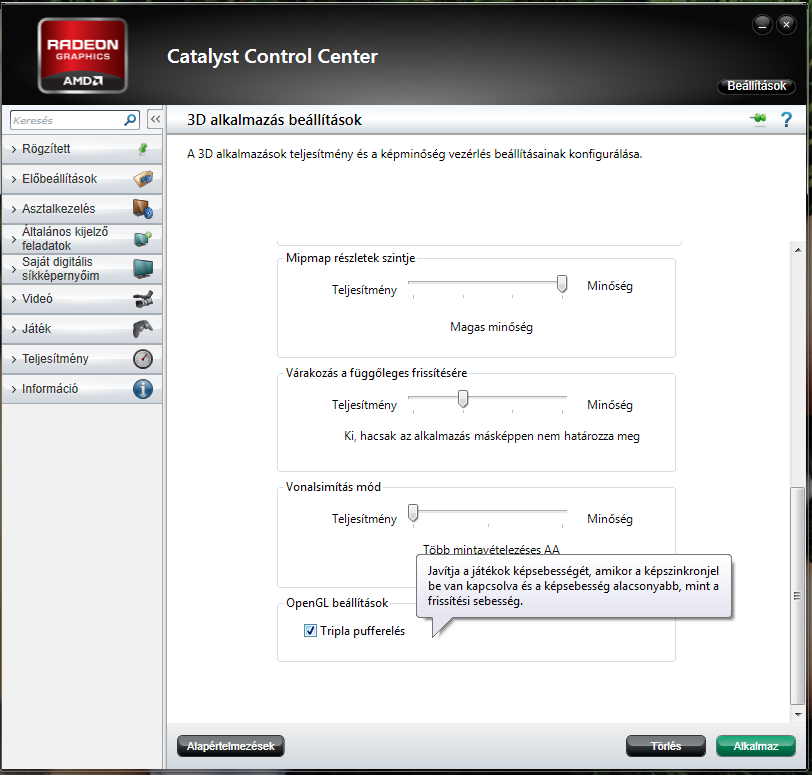Expand the Előbeállítások section chevron
The image size is (812, 775).
(x=14, y=180)
